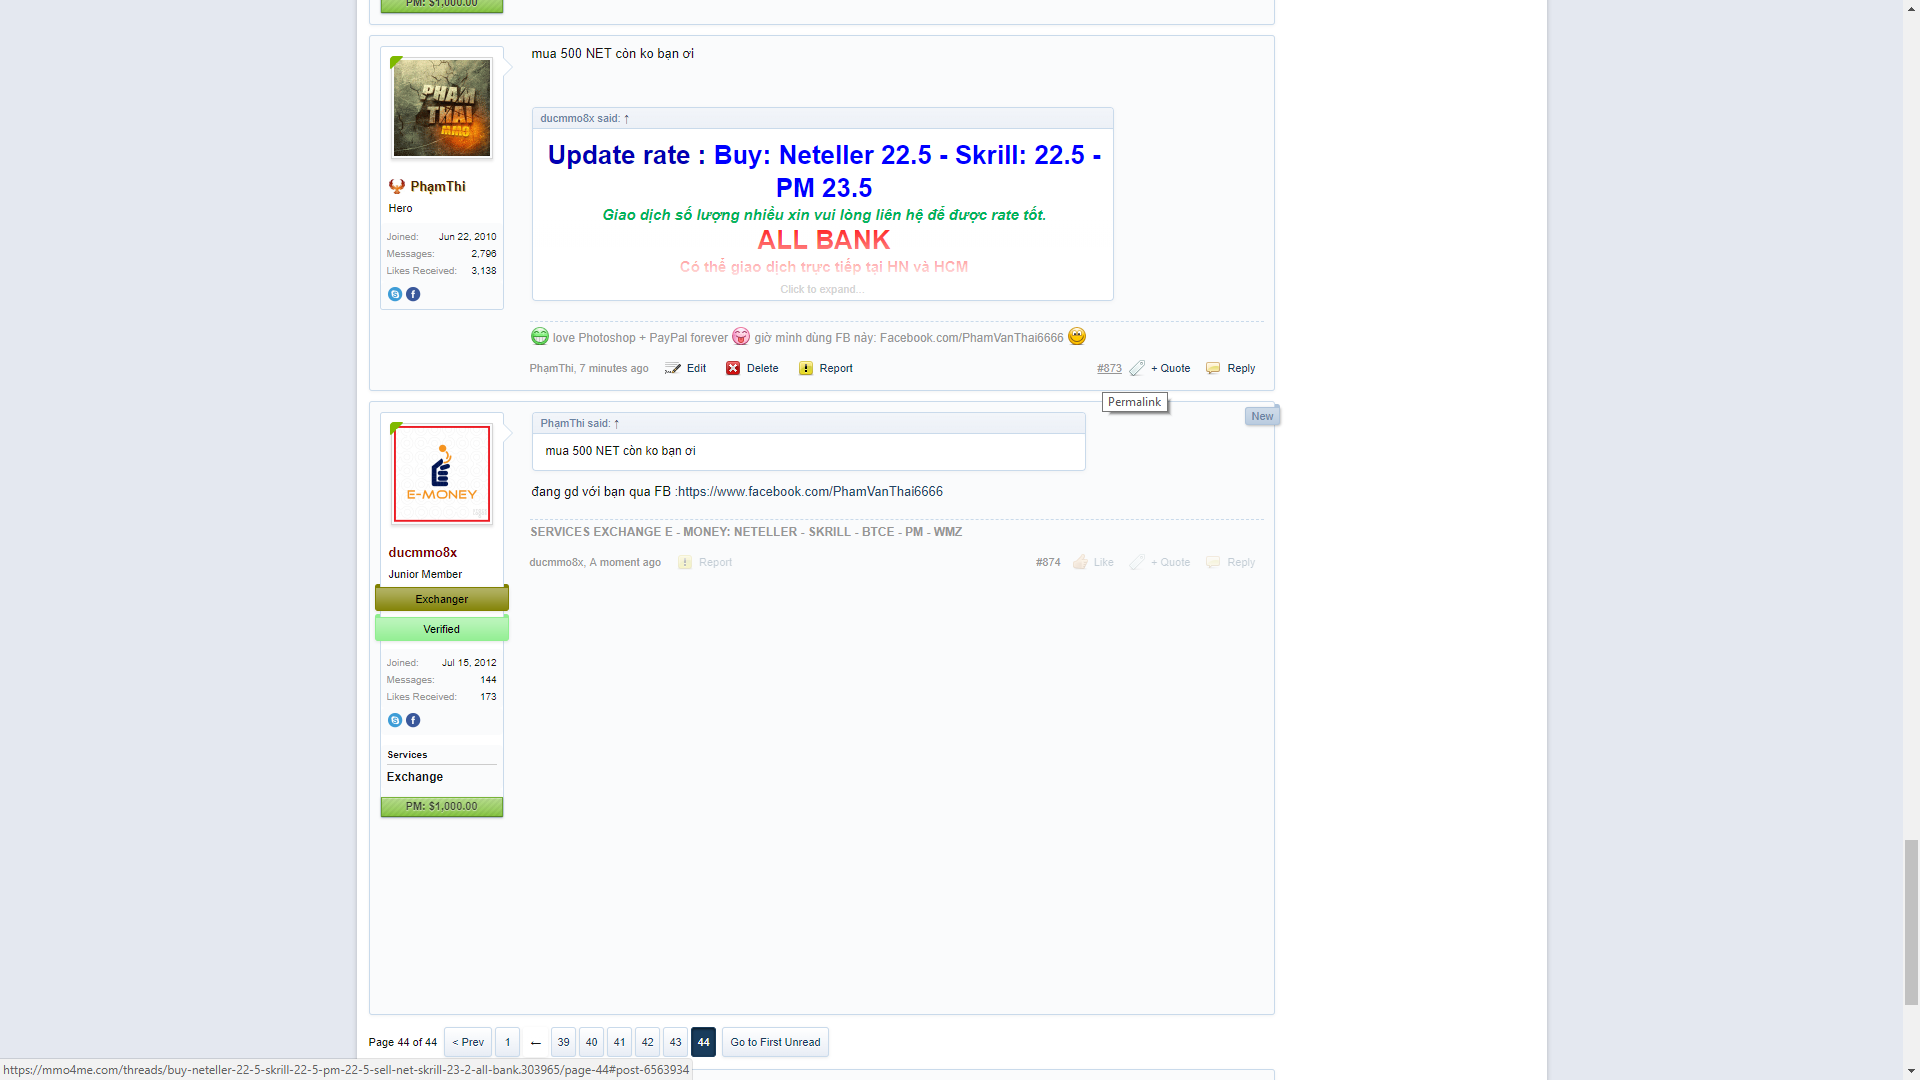
Task: Add post #873 to multi-quote
Action: 1169,368
